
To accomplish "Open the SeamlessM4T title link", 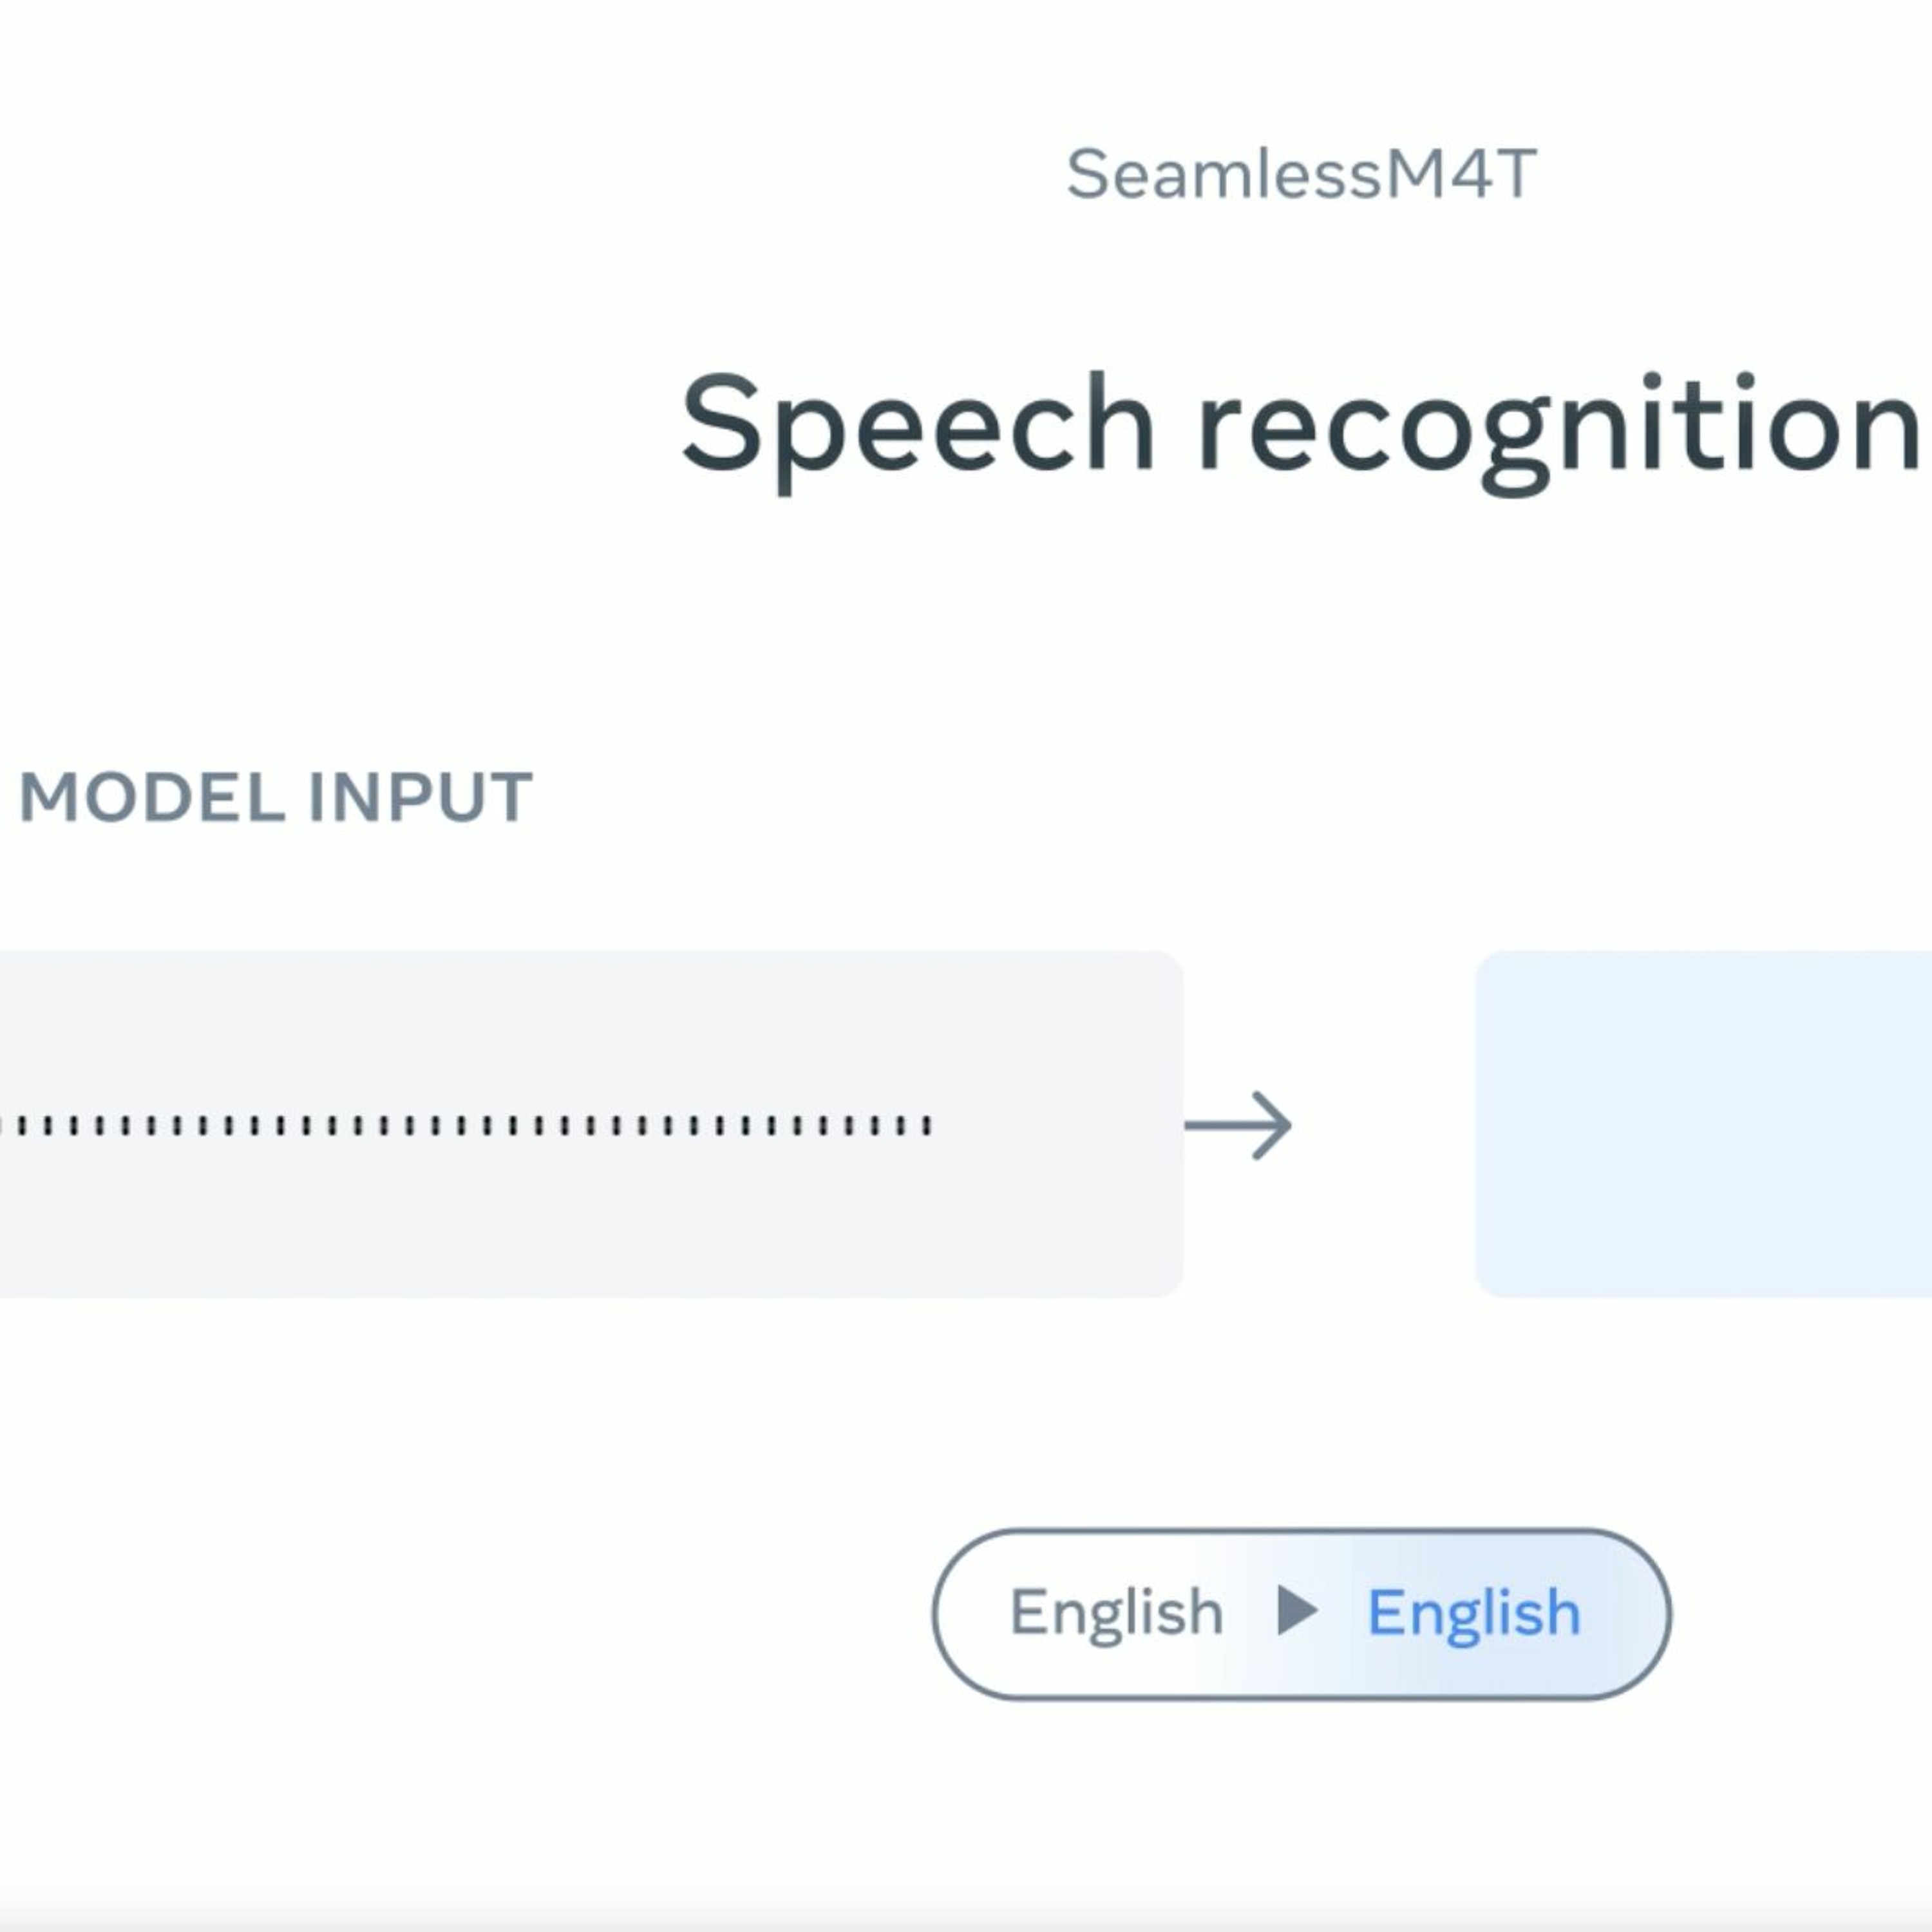I will click(1301, 174).
